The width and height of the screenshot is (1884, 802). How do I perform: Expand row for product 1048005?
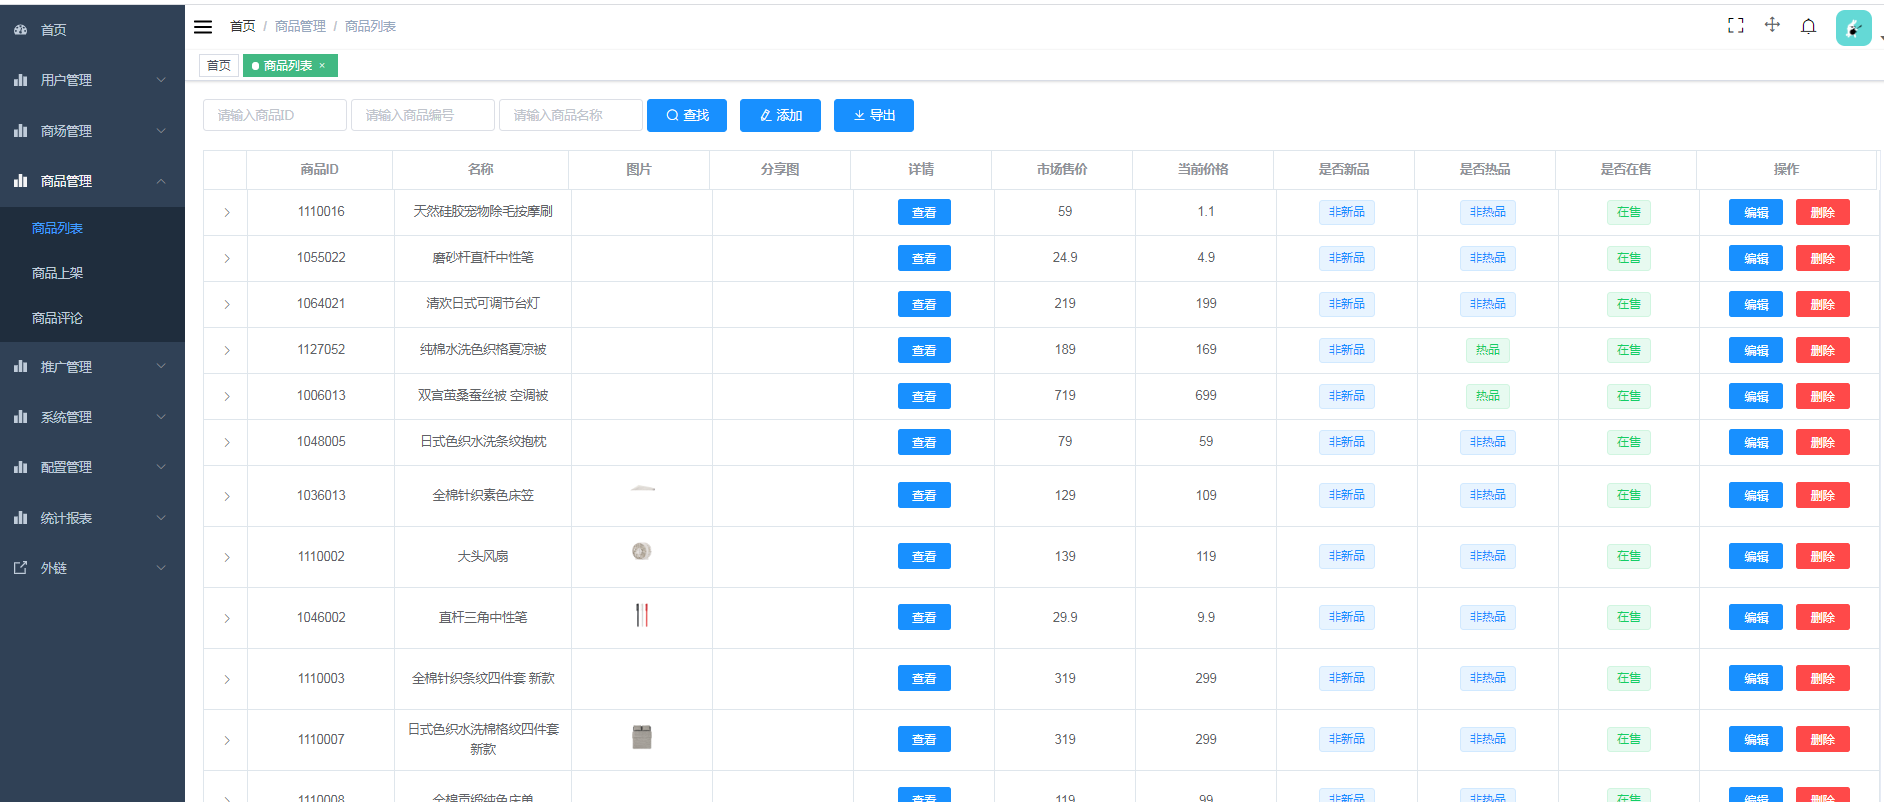(227, 443)
